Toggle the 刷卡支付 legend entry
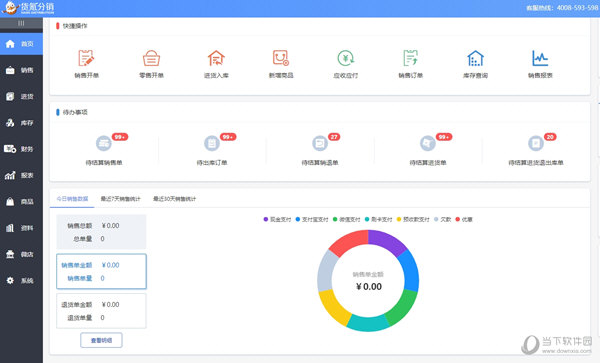This screenshot has height=363, width=600. pyautogui.click(x=378, y=220)
